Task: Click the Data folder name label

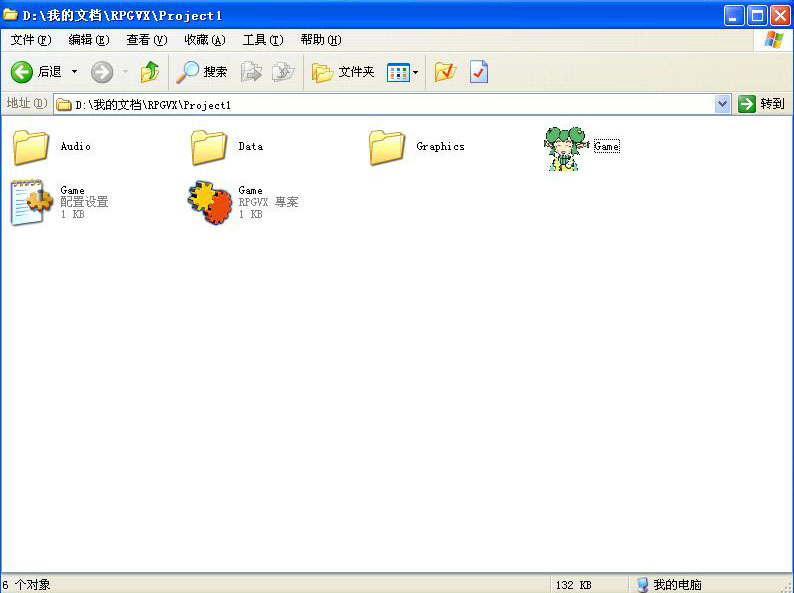Action: 251,146
